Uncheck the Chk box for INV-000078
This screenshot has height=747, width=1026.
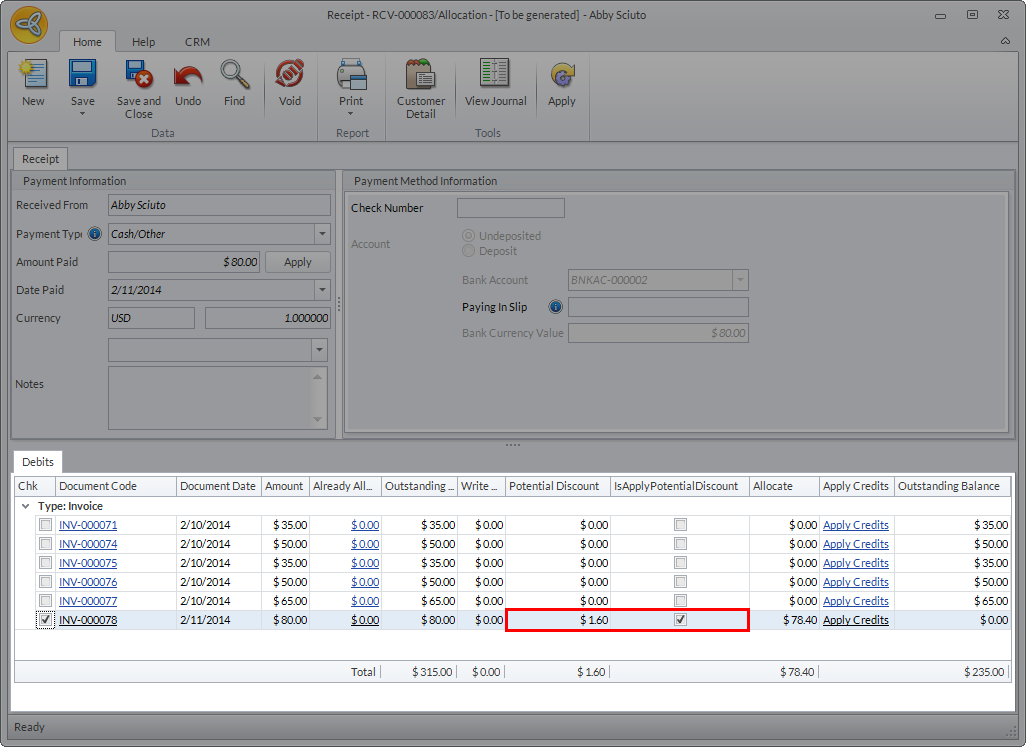pos(45,620)
